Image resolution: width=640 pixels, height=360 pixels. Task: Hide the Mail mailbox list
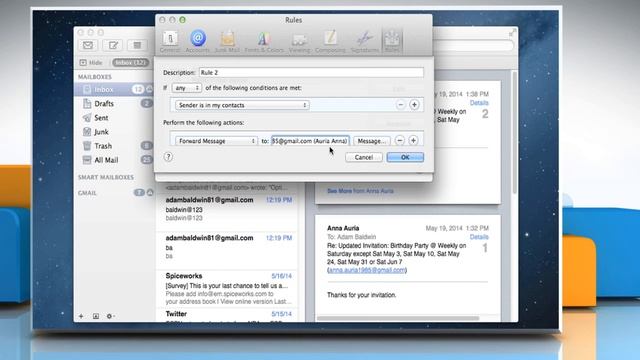[91, 62]
